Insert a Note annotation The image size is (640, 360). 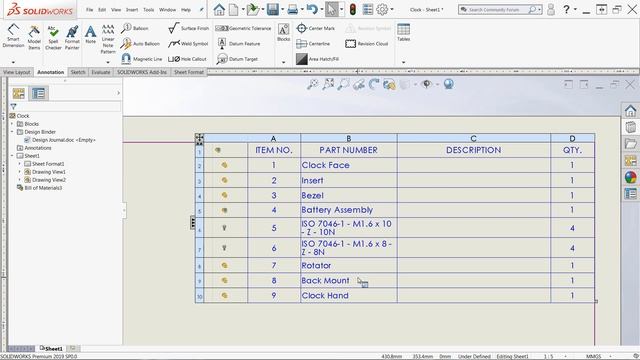(x=91, y=34)
